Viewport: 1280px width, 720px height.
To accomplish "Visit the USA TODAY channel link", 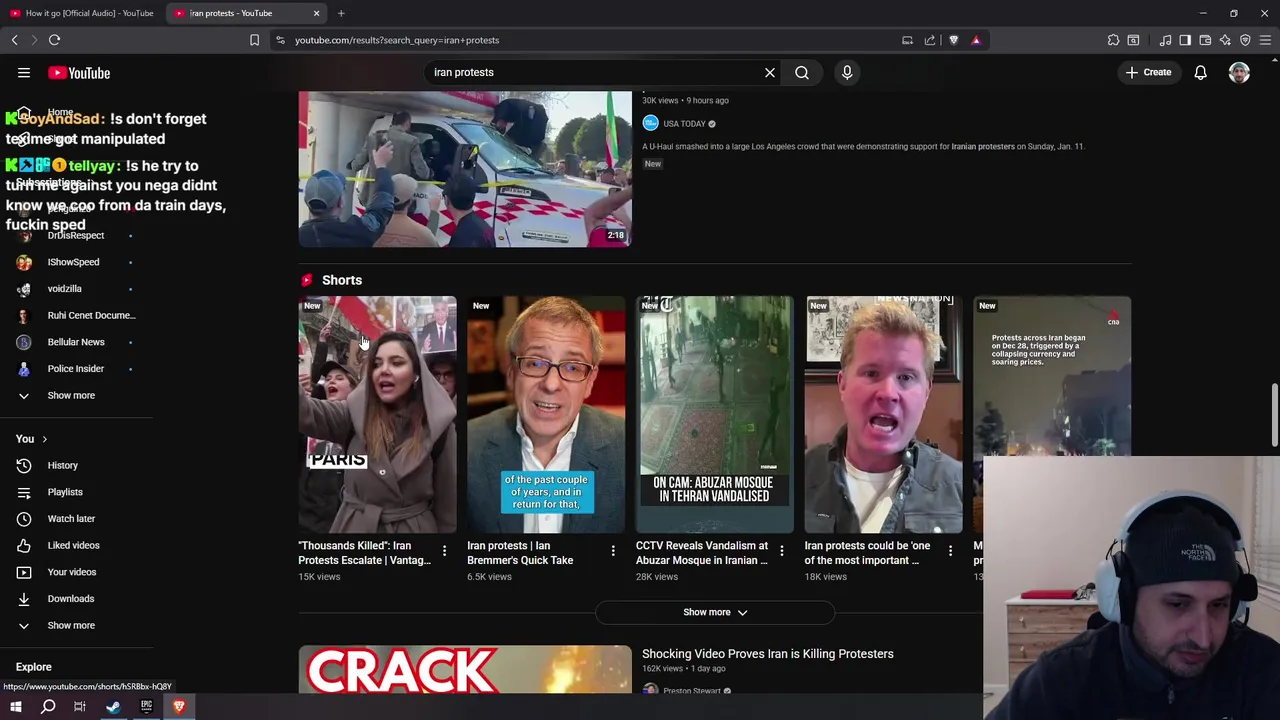I will tap(684, 124).
